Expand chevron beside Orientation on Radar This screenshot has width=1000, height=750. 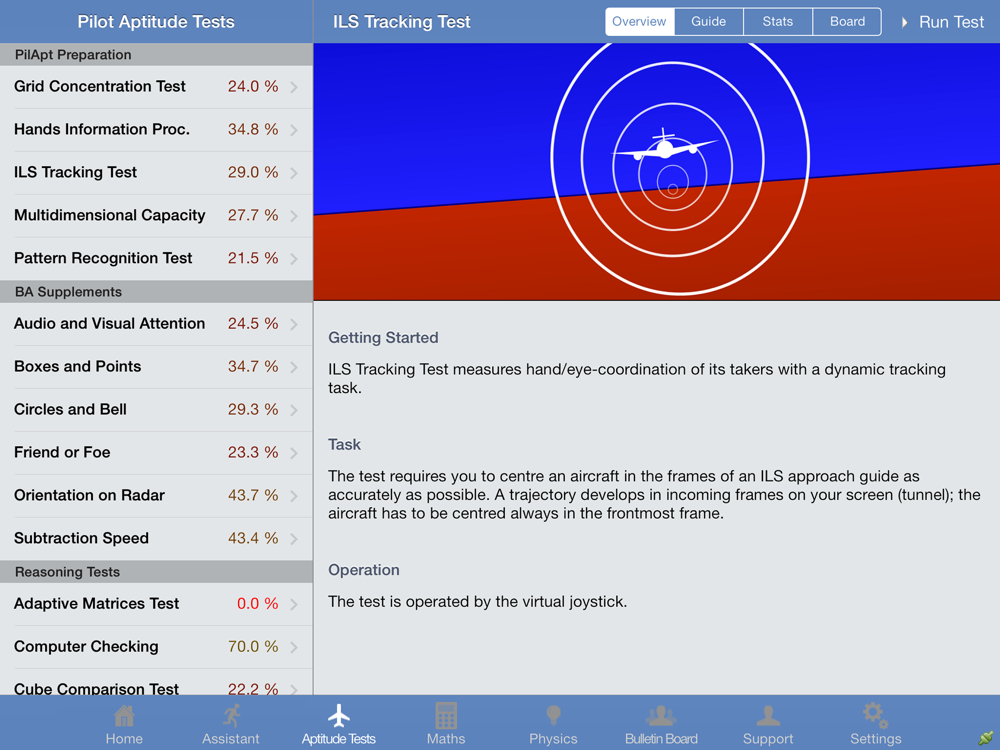[x=294, y=496]
